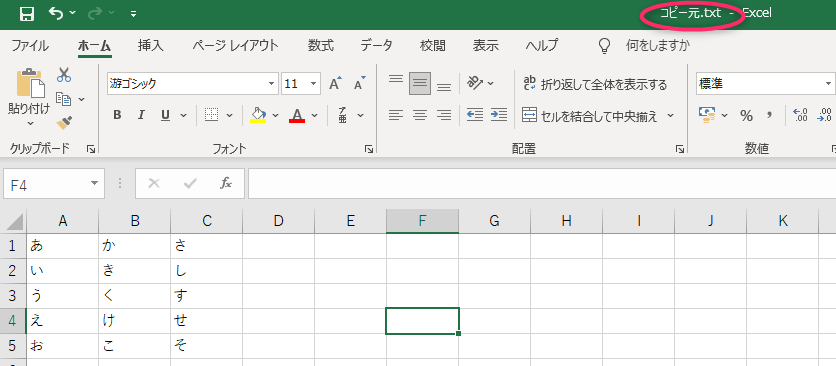Open the 配置 dialog launcher

(x=679, y=149)
